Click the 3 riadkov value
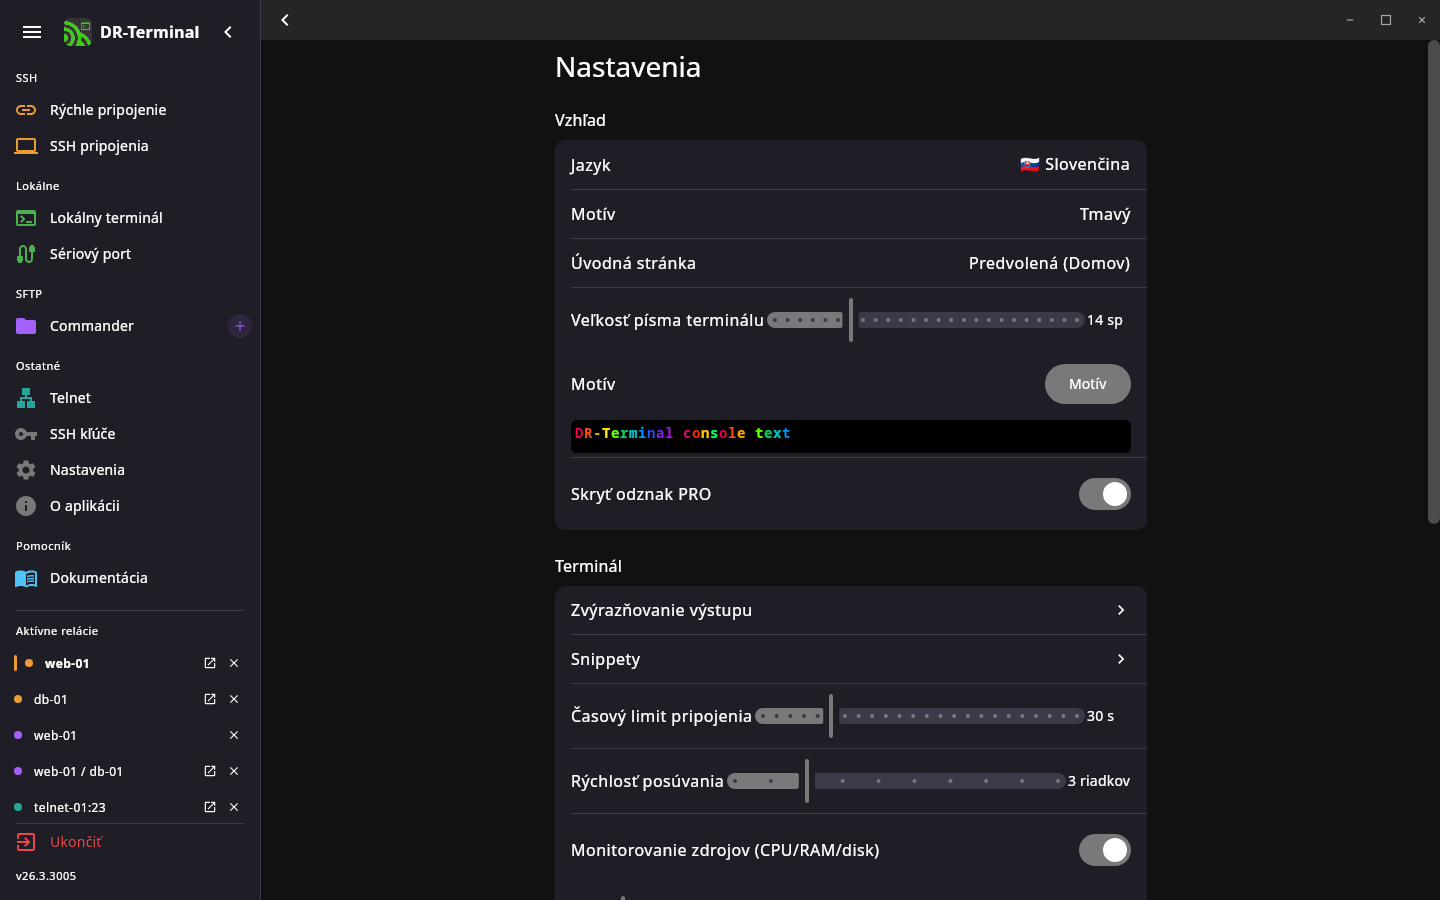1440x900 pixels. click(1099, 781)
